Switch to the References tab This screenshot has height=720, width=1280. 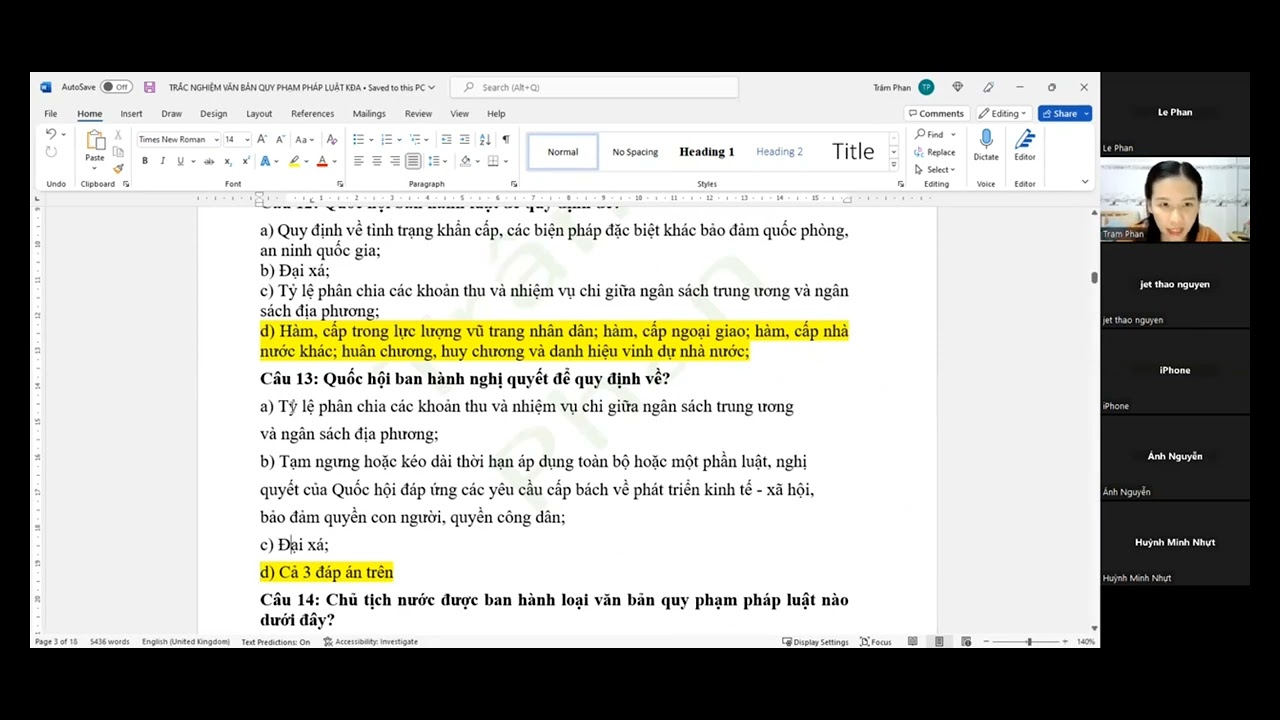[x=312, y=113]
